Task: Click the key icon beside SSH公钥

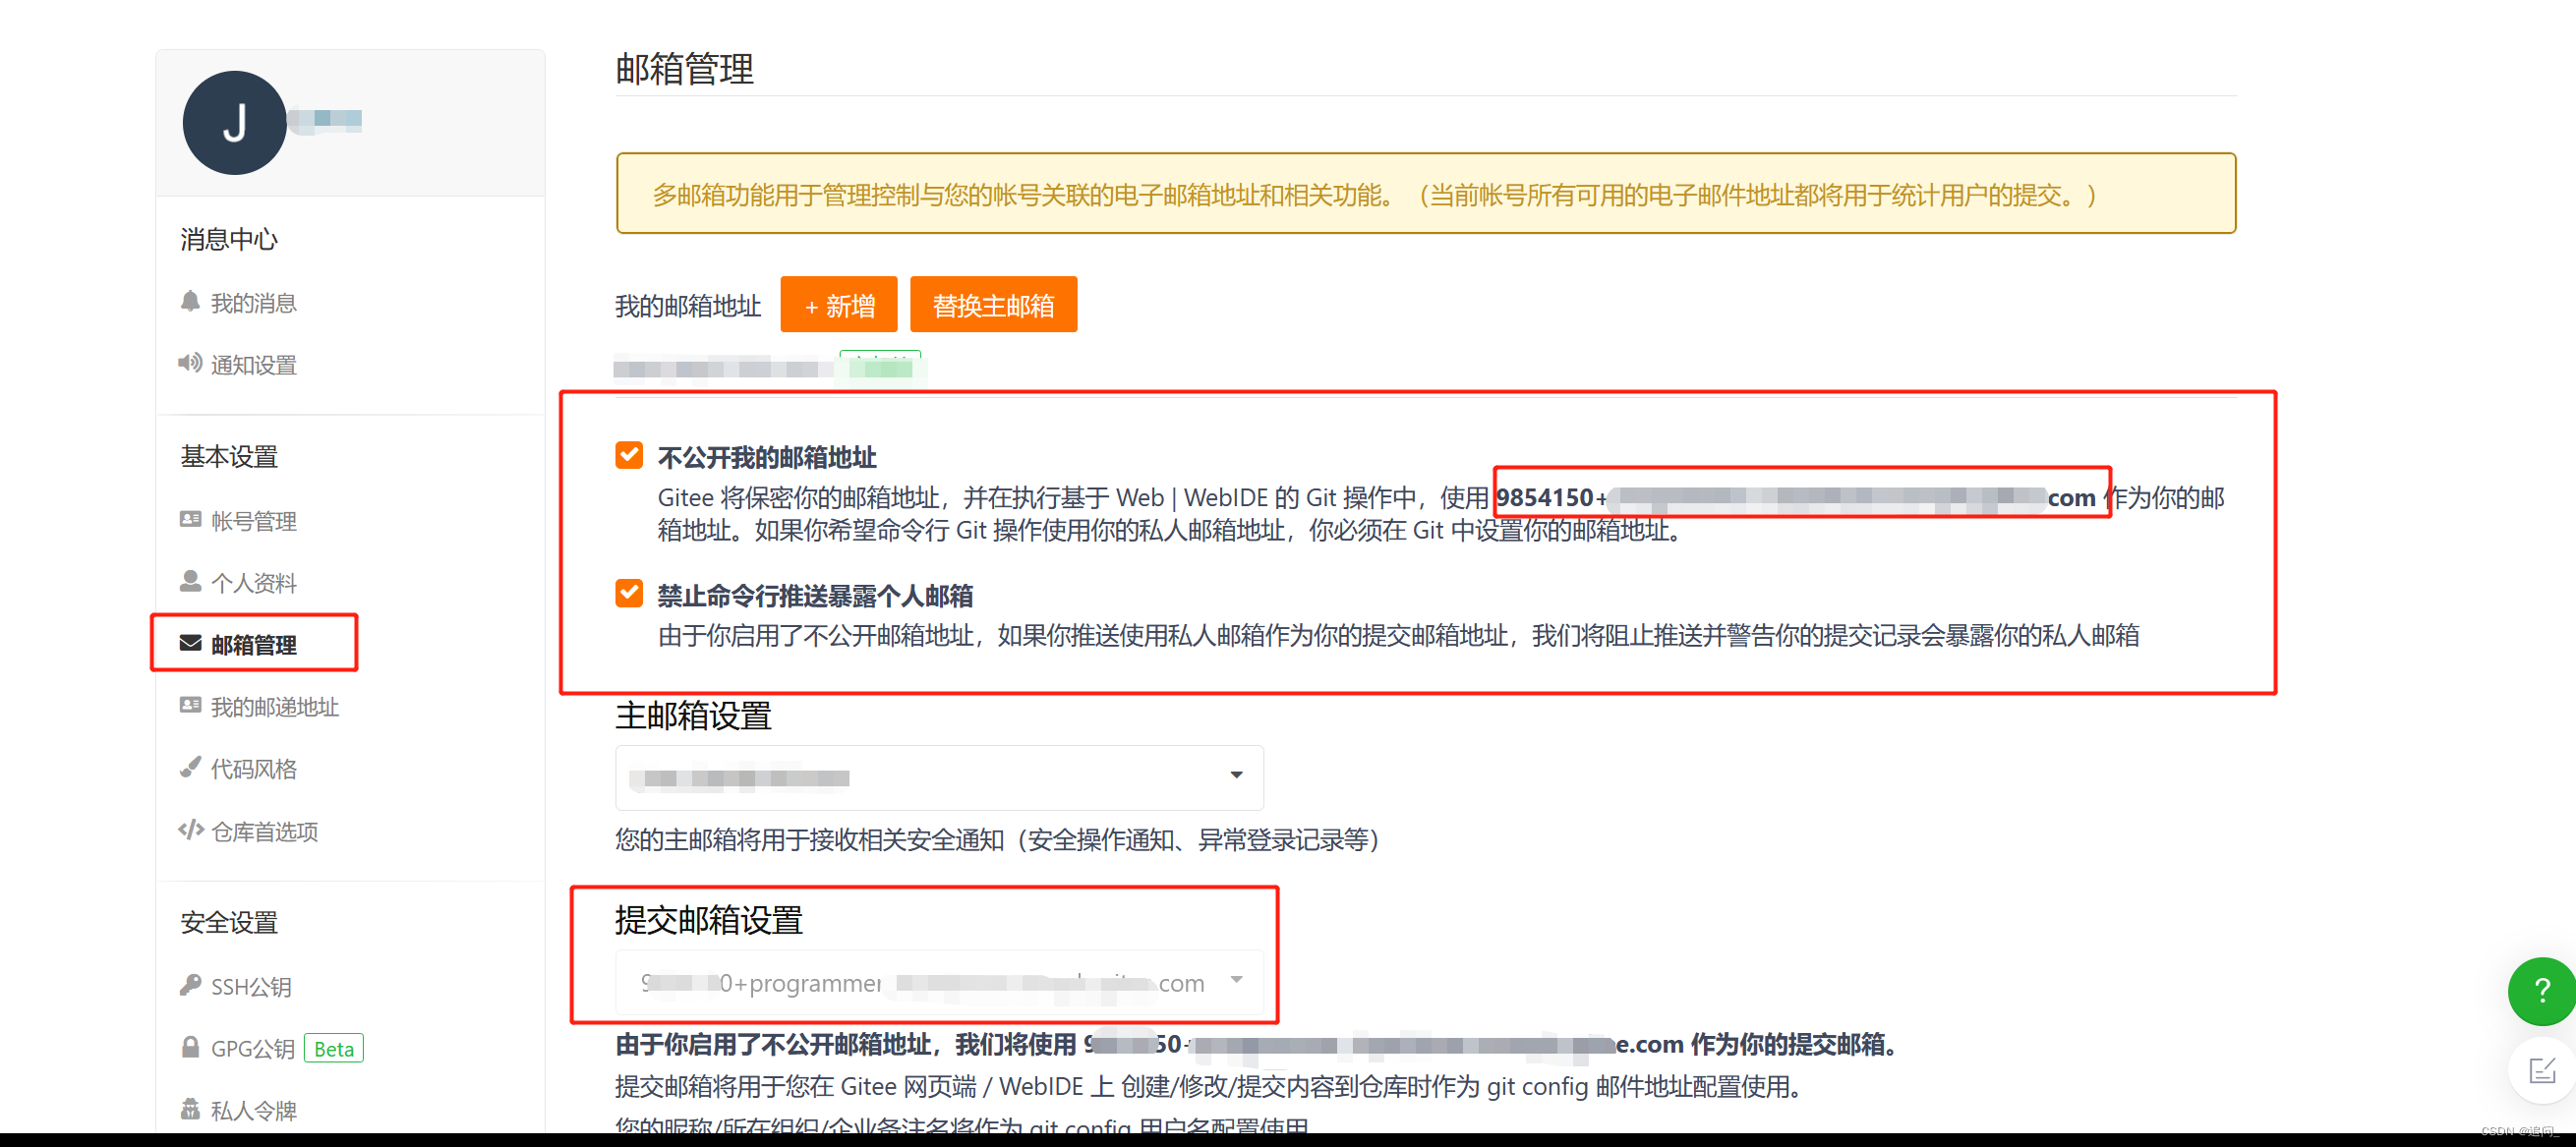Action: point(190,985)
